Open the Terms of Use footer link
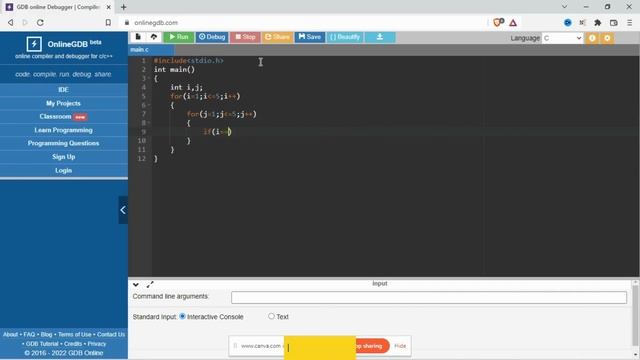The width and height of the screenshot is (640, 360). [75, 334]
